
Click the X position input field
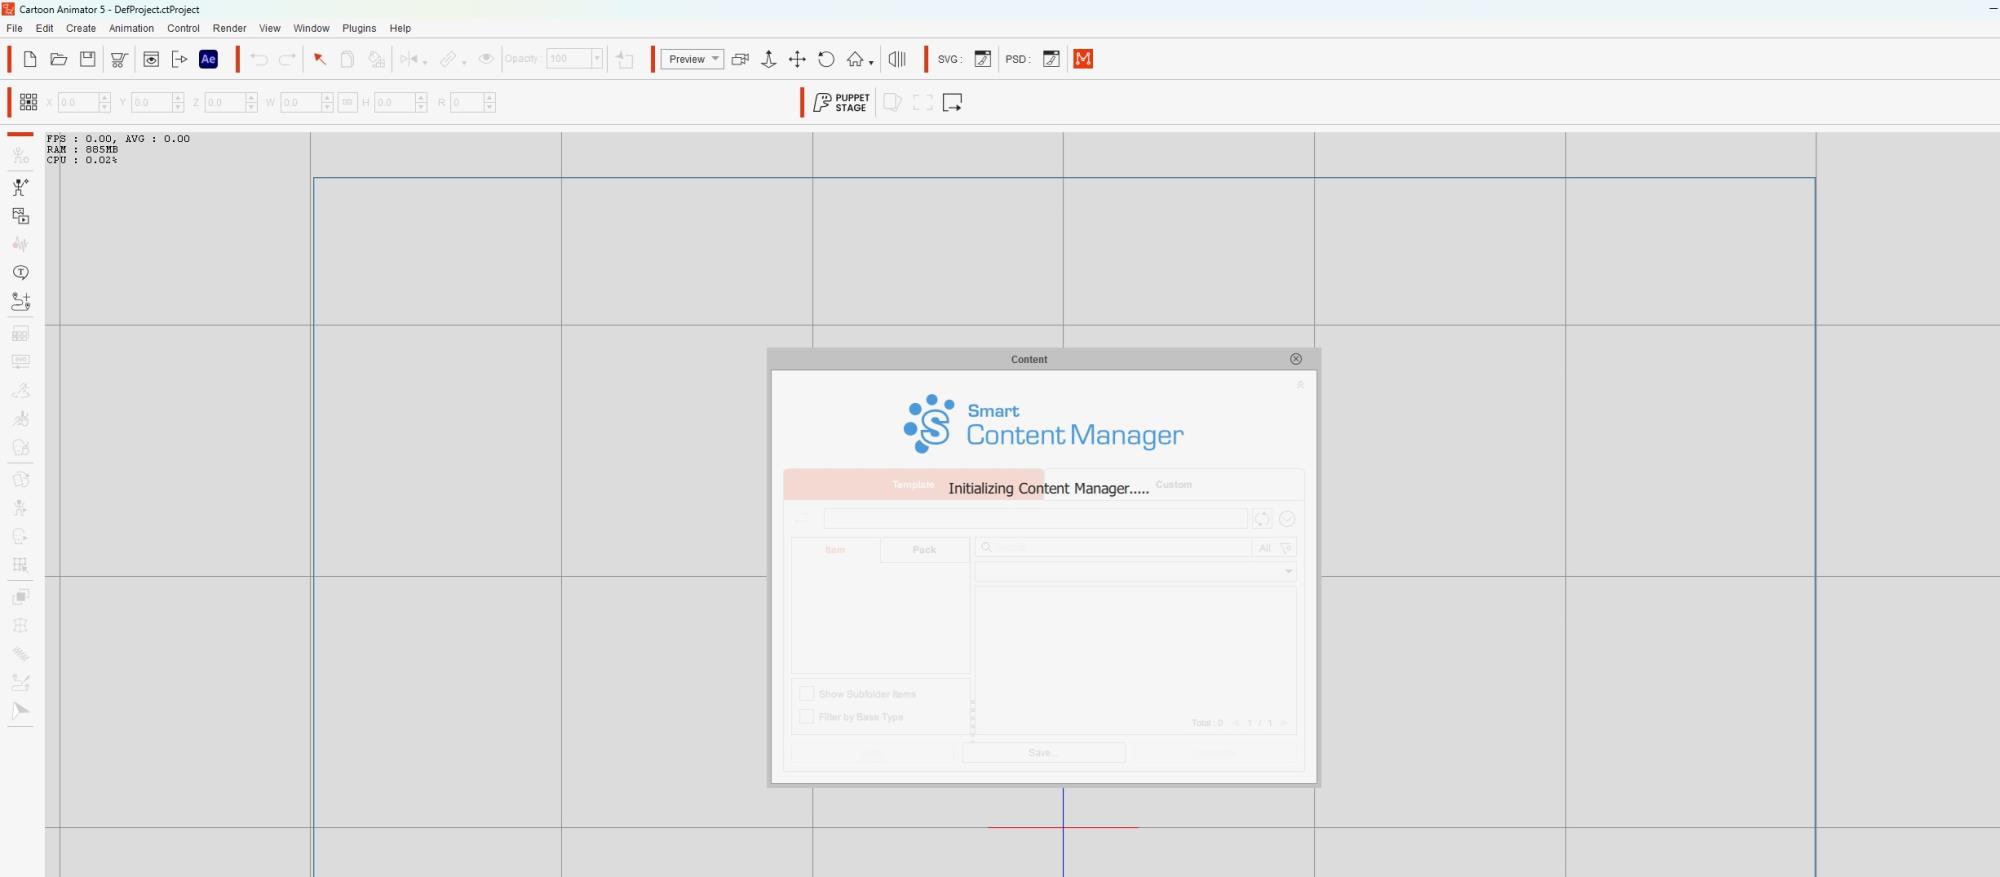78,102
